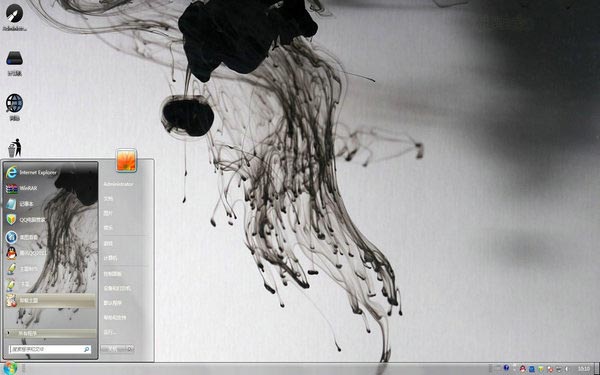Viewport: 600px width, 375px height.
Task: Click the Start menu shut down button
Action: point(113,349)
